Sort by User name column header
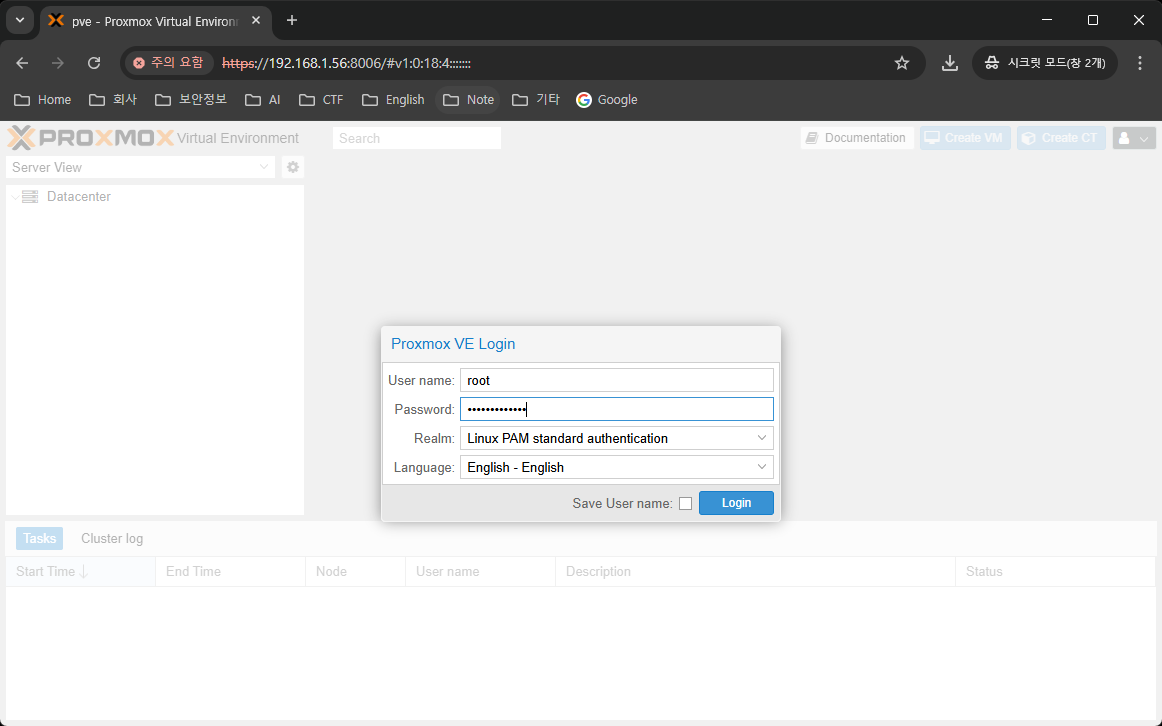 (x=480, y=572)
